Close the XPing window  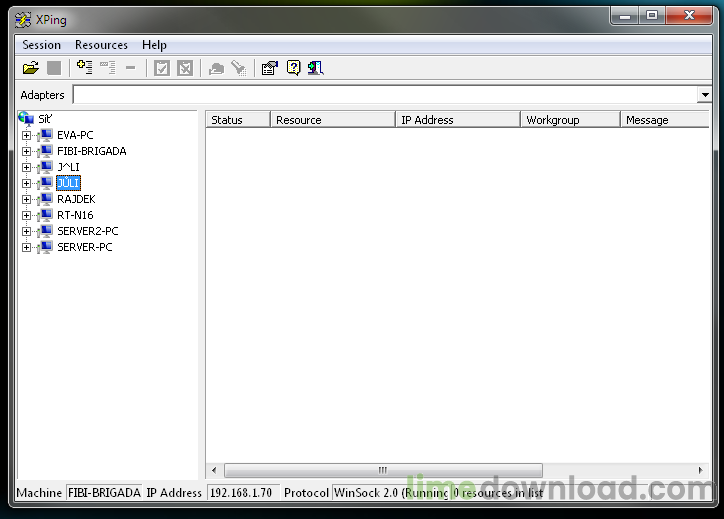[x=689, y=15]
